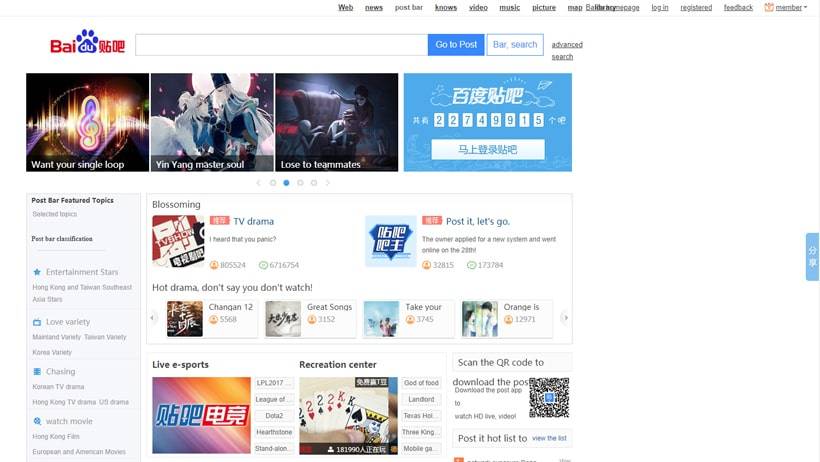The height and width of the screenshot is (462, 820).
Task: Click the QR code image
Action: tap(549, 397)
